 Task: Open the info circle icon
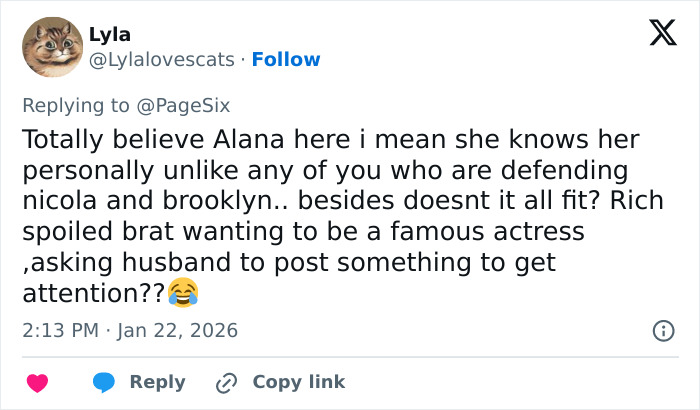click(662, 330)
